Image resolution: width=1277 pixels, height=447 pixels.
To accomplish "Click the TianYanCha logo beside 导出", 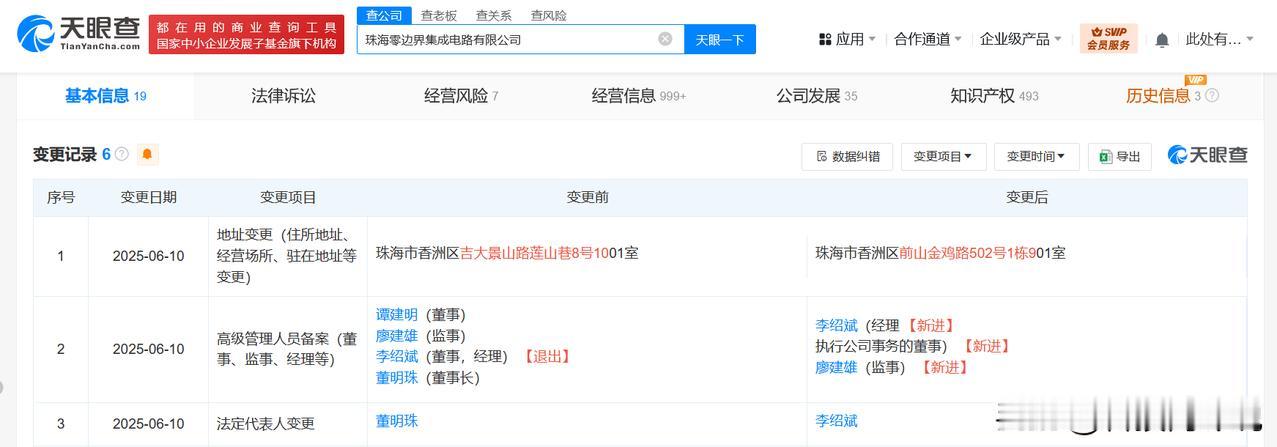I will coord(1207,155).
